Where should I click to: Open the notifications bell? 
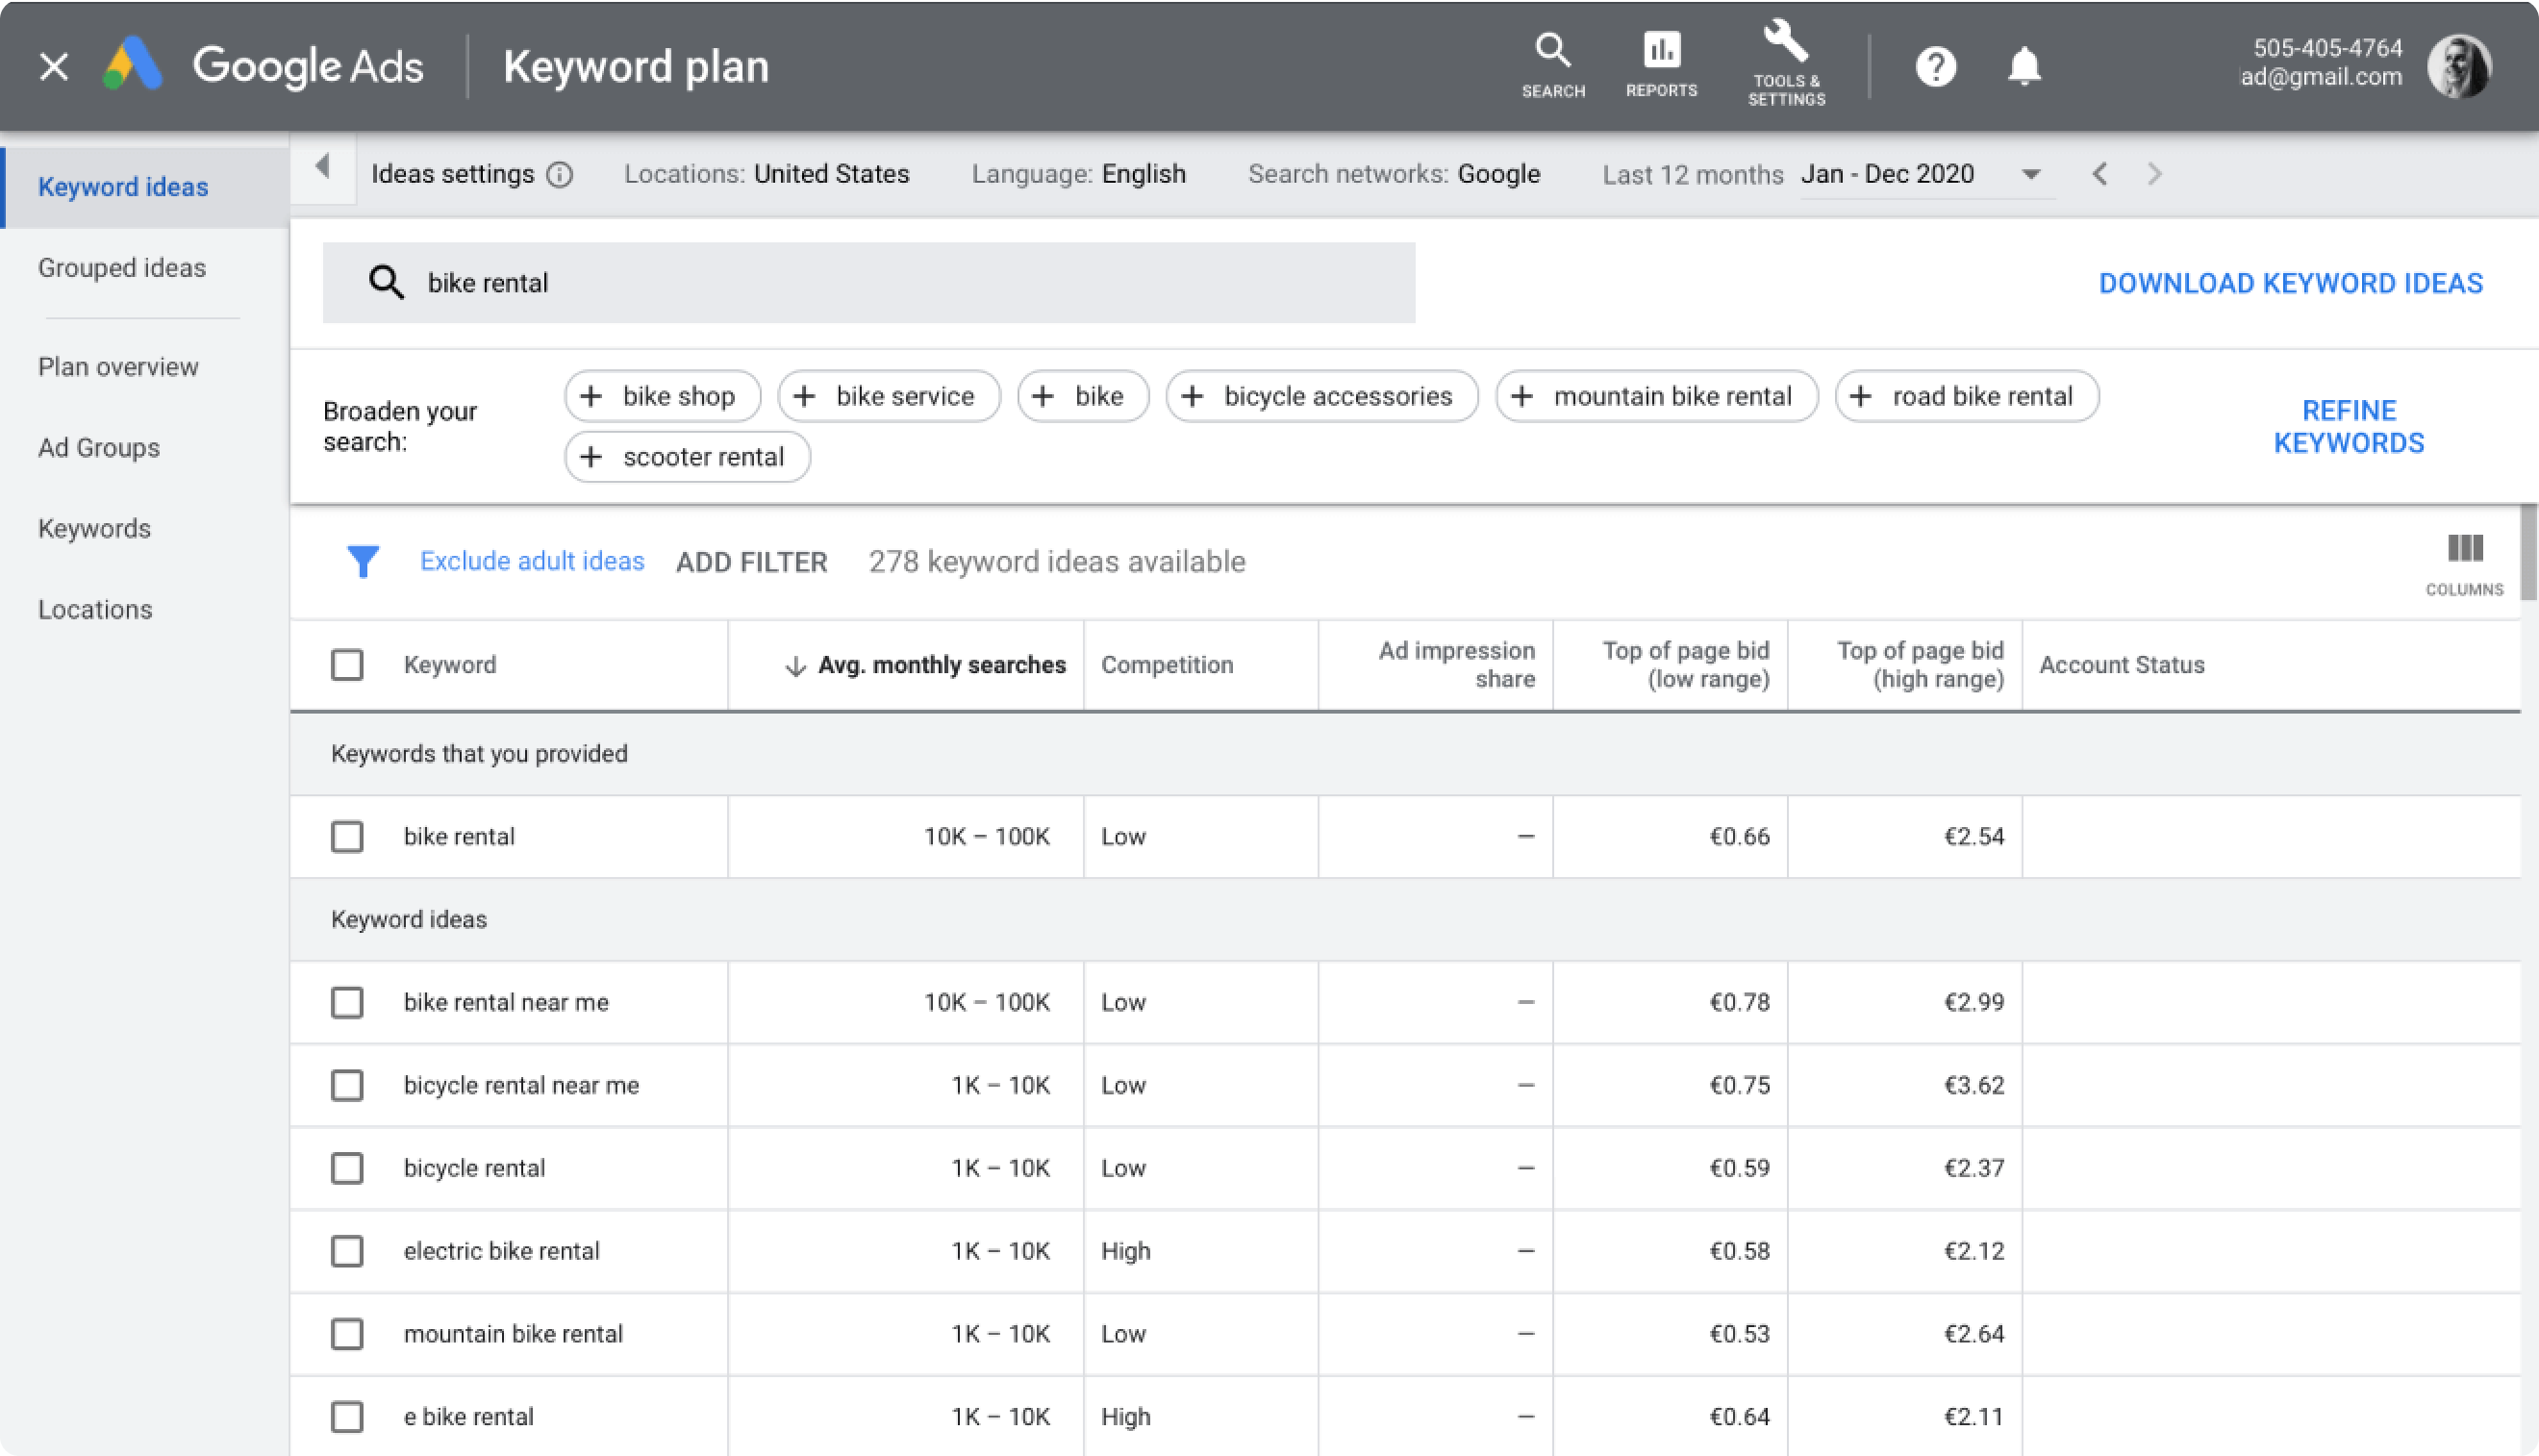pyautogui.click(x=2024, y=67)
